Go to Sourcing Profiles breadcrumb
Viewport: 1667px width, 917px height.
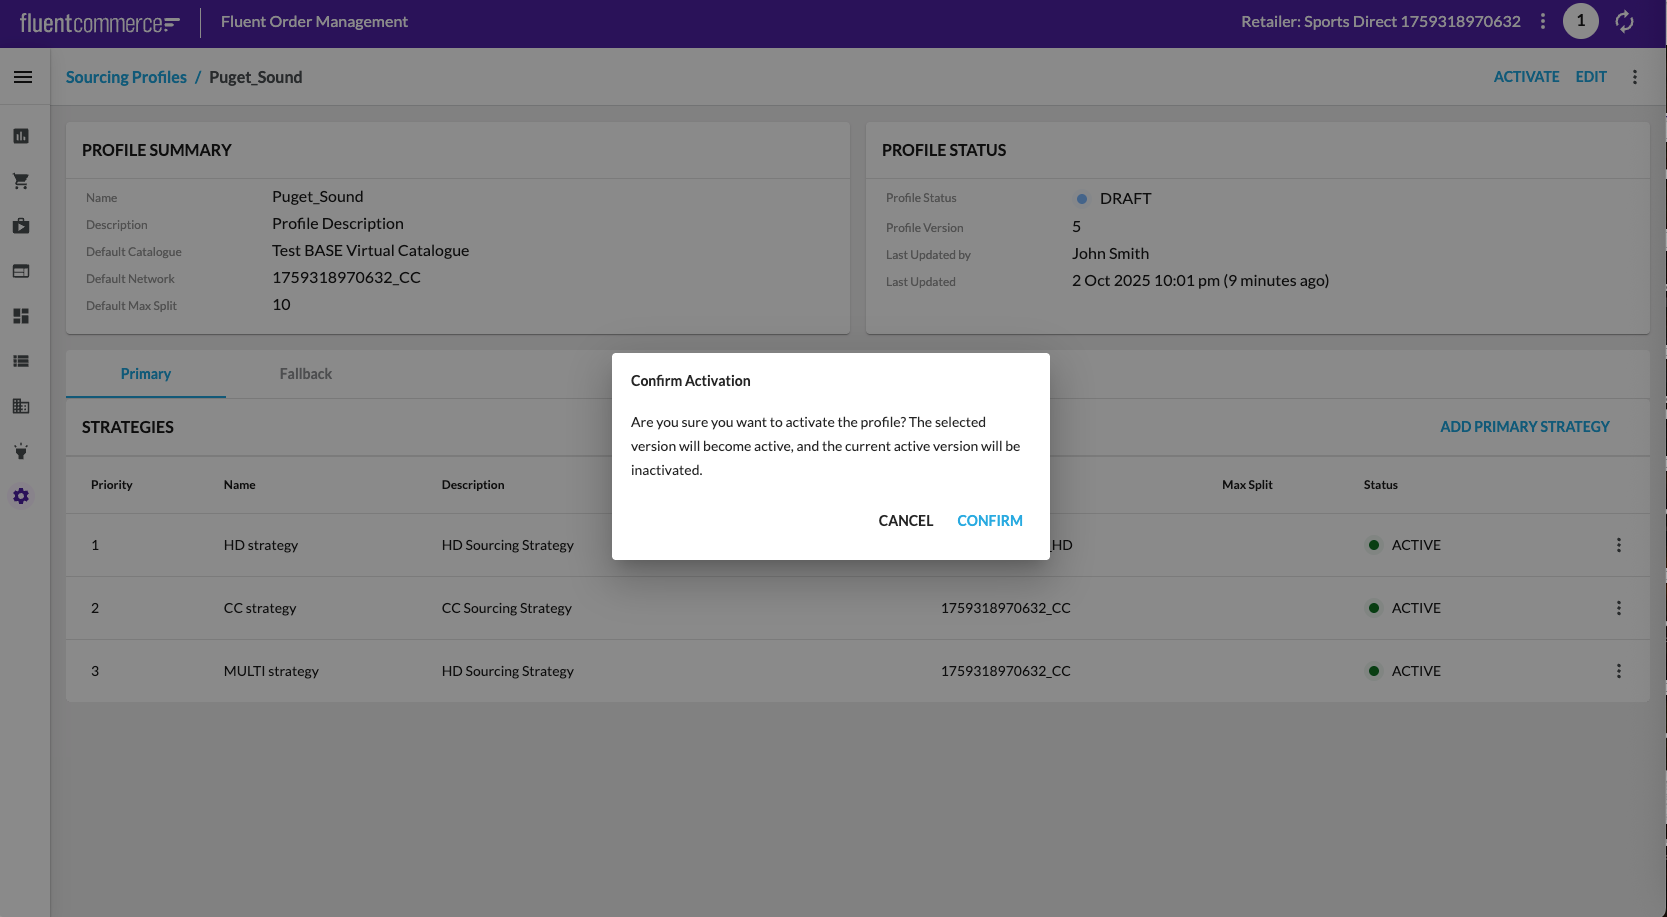pos(126,77)
